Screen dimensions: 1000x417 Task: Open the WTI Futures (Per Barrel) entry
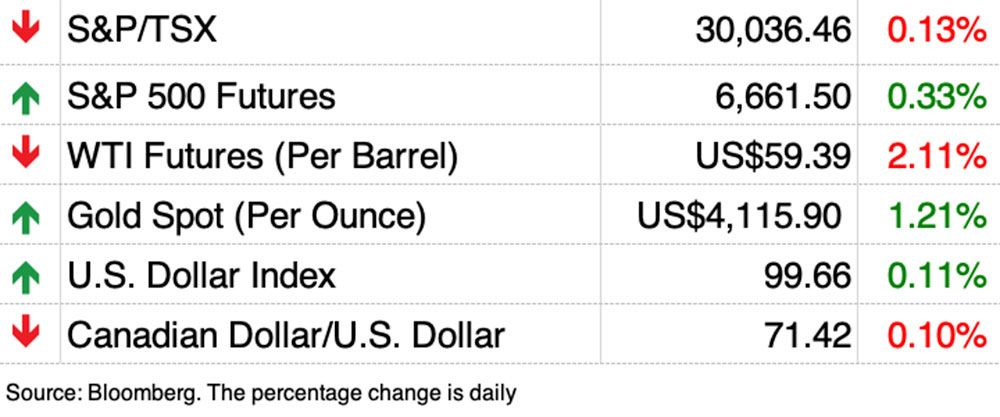[x=262, y=156]
